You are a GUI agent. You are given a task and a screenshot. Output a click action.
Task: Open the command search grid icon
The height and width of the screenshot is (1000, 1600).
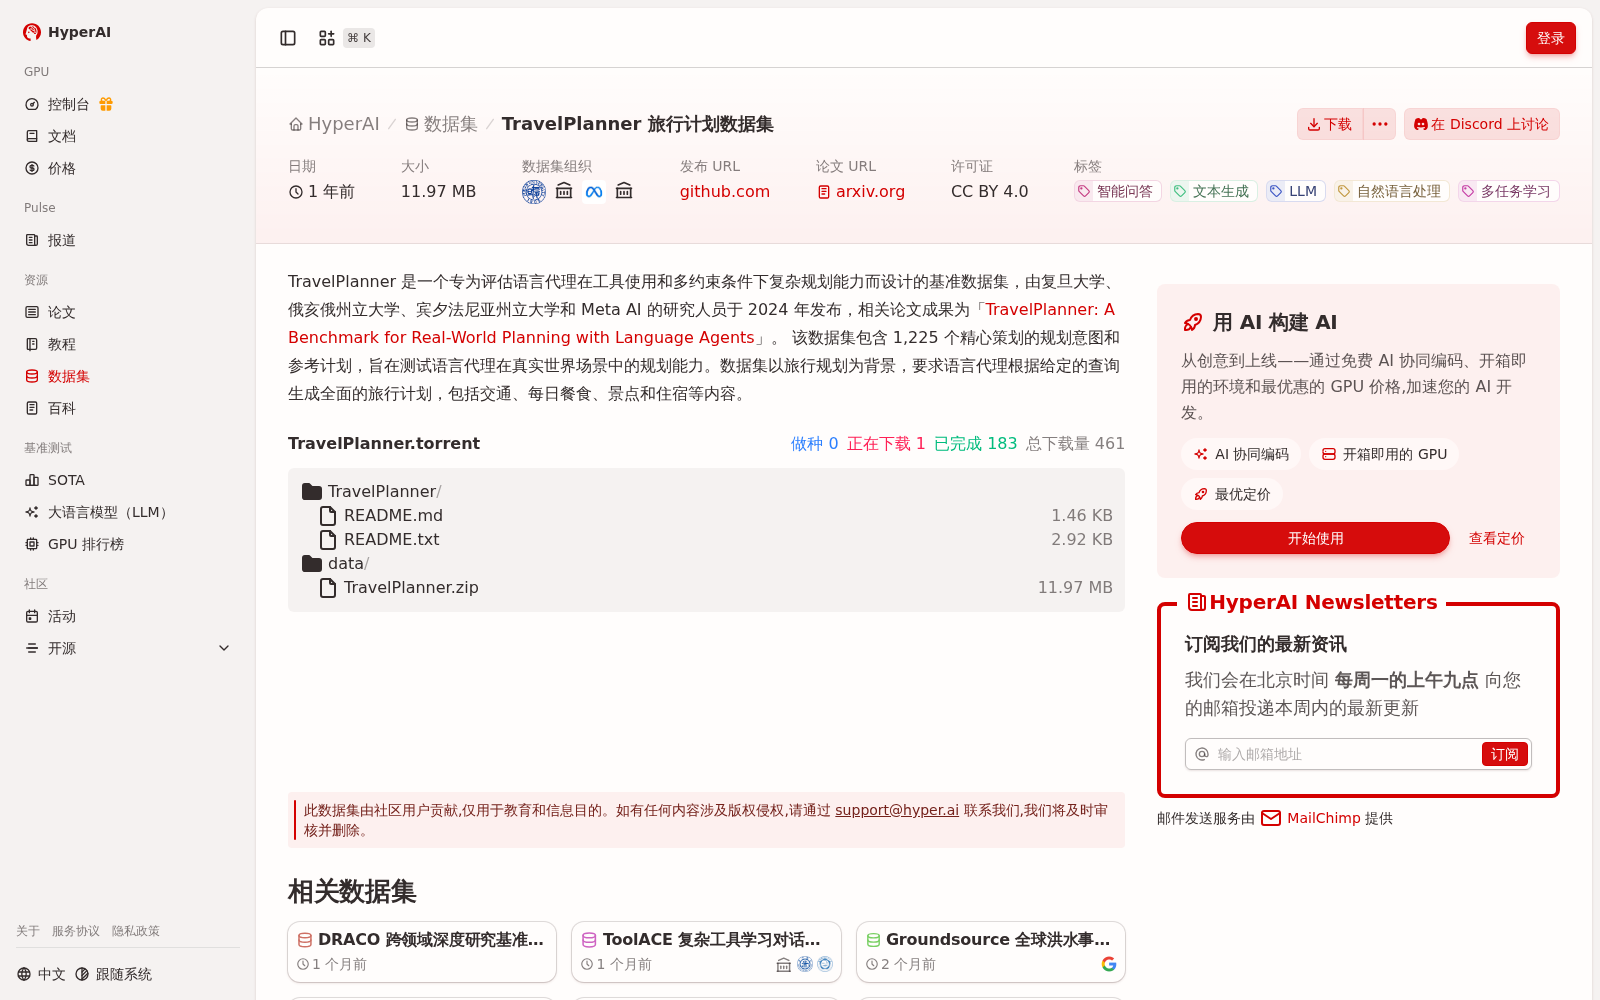pyautogui.click(x=327, y=38)
